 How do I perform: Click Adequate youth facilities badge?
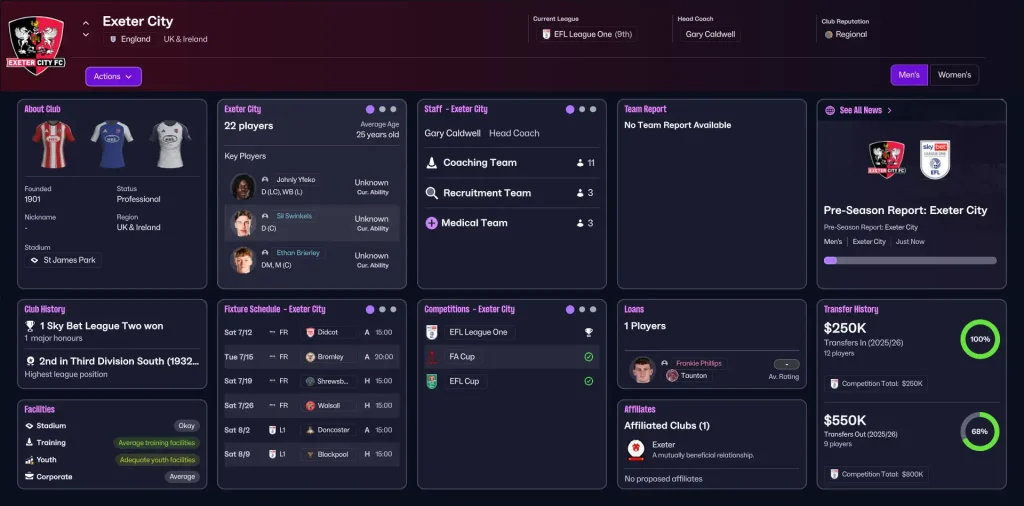tap(157, 460)
